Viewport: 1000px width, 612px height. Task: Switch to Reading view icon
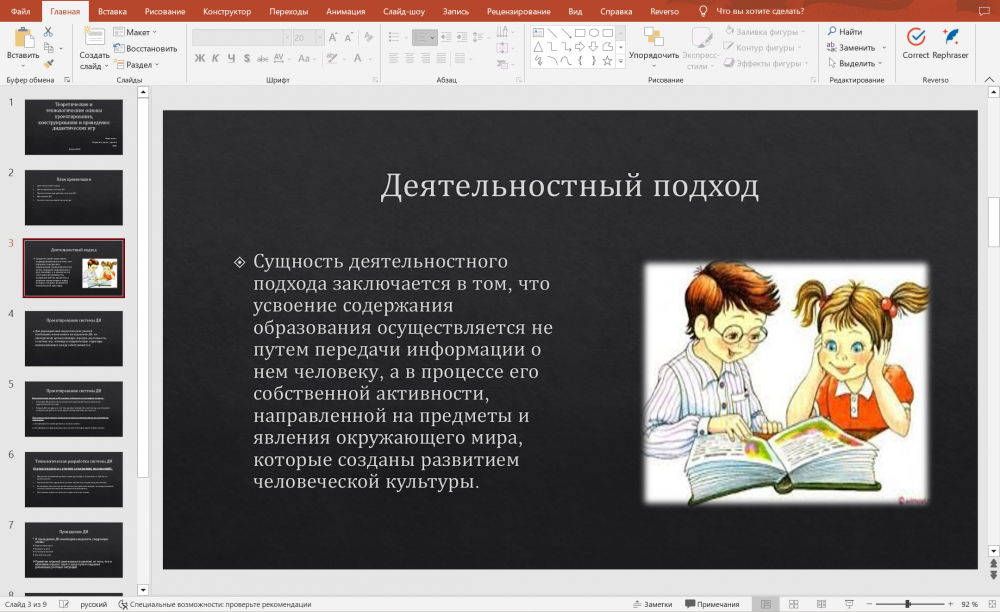[821, 604]
